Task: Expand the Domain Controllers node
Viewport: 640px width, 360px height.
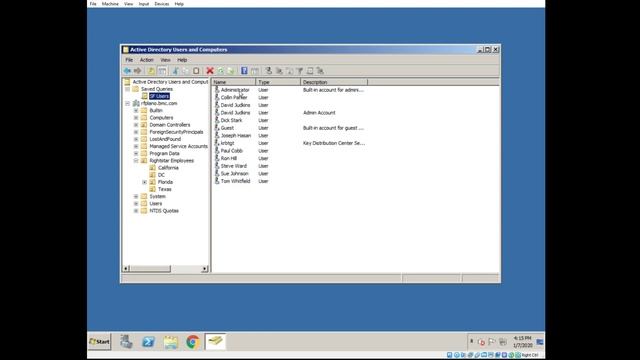Action: point(136,125)
